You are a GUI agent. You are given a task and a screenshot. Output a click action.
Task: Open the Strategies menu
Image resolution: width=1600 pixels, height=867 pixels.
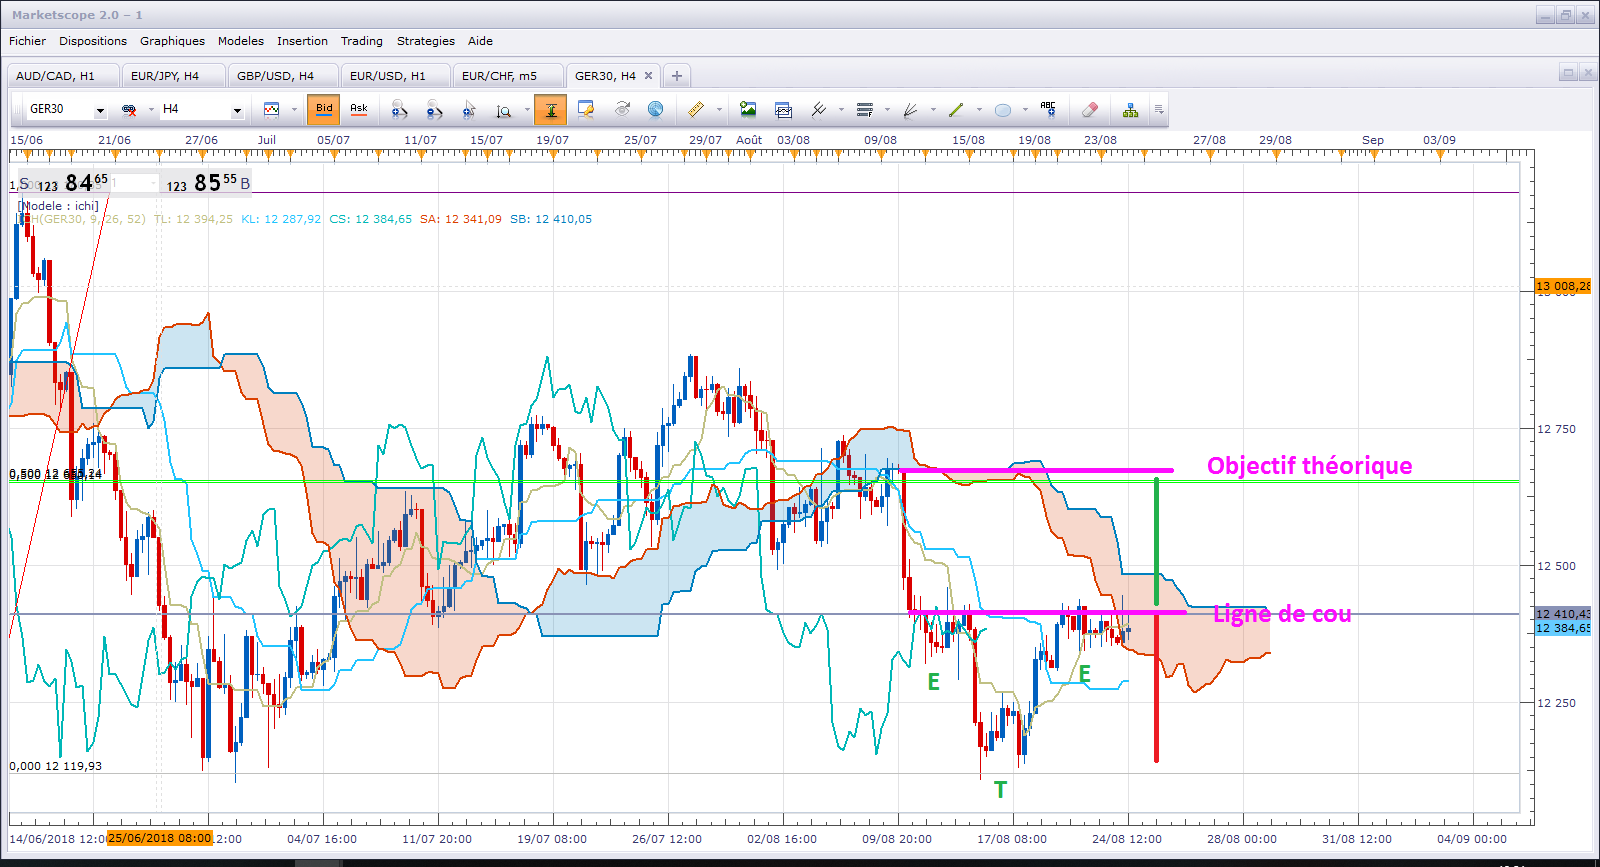(426, 41)
